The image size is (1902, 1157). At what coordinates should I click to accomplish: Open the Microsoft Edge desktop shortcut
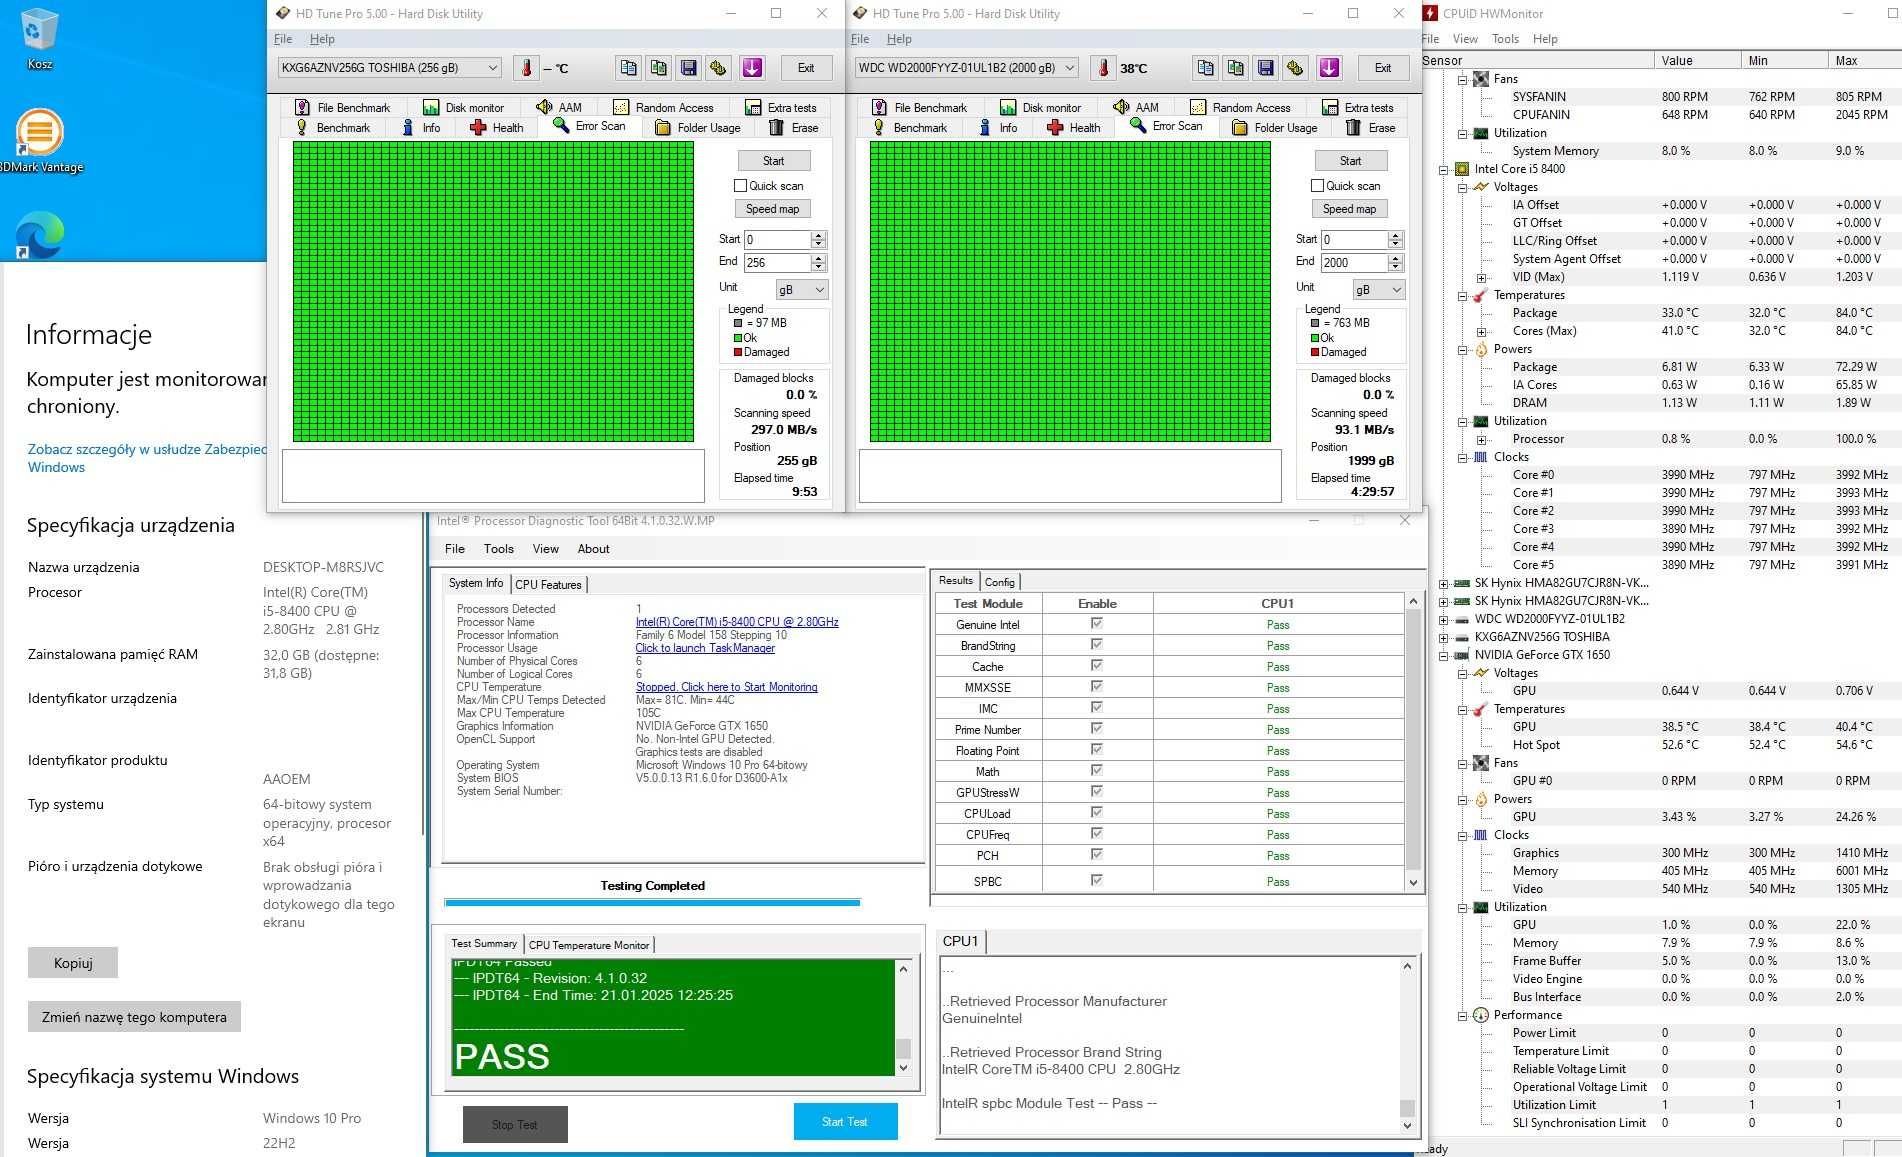pyautogui.click(x=40, y=235)
